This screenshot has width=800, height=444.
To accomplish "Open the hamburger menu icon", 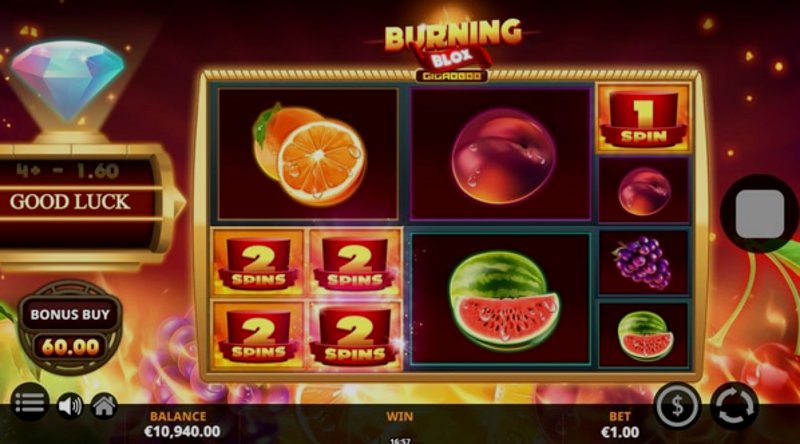I will pos(30,403).
